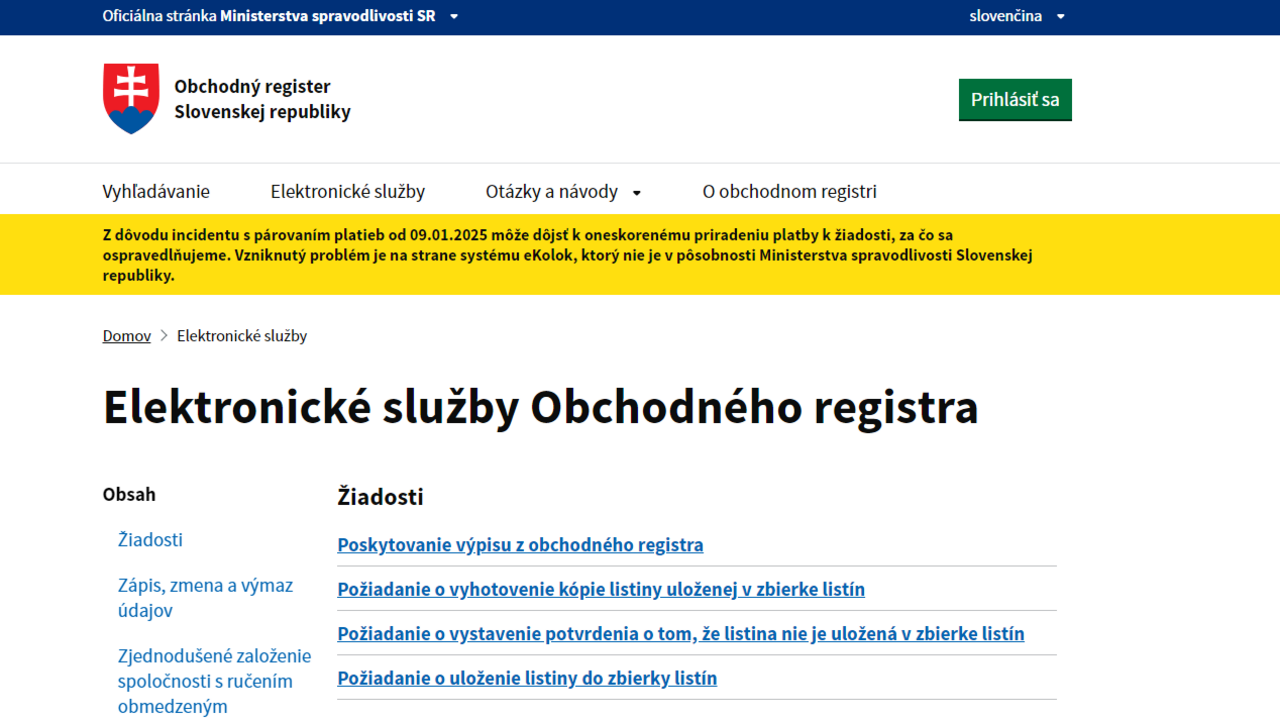
Task: Click the Ministerstva spravodlivosti SR header text
Action: click(x=327, y=16)
